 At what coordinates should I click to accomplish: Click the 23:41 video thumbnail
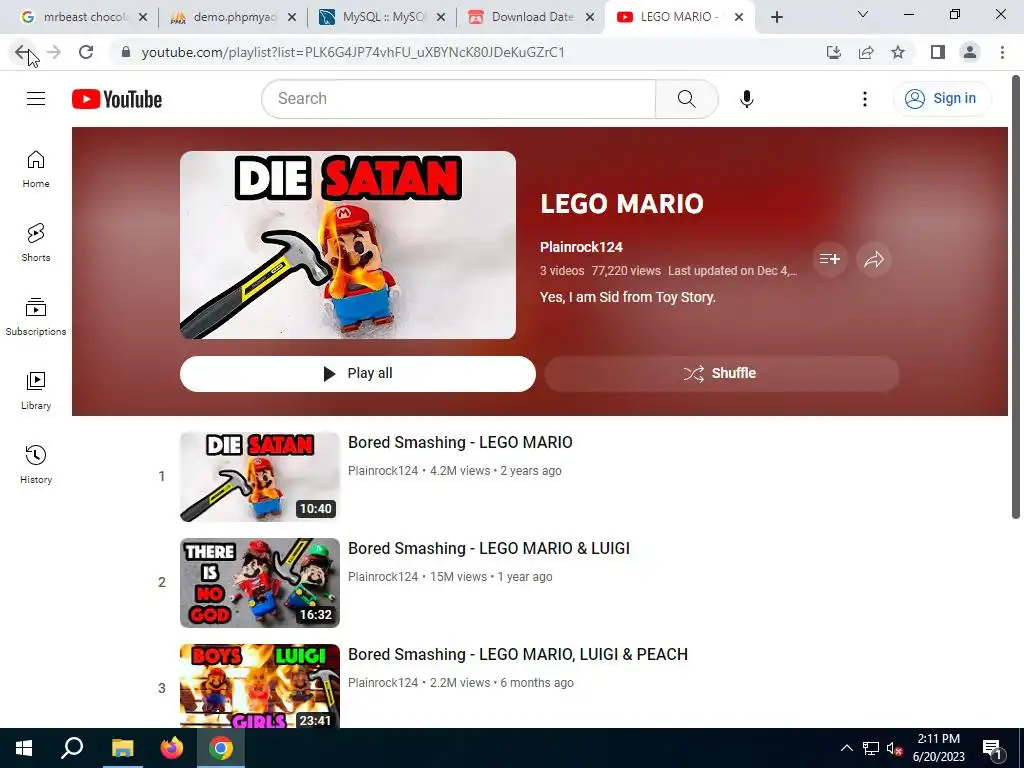[x=260, y=686]
